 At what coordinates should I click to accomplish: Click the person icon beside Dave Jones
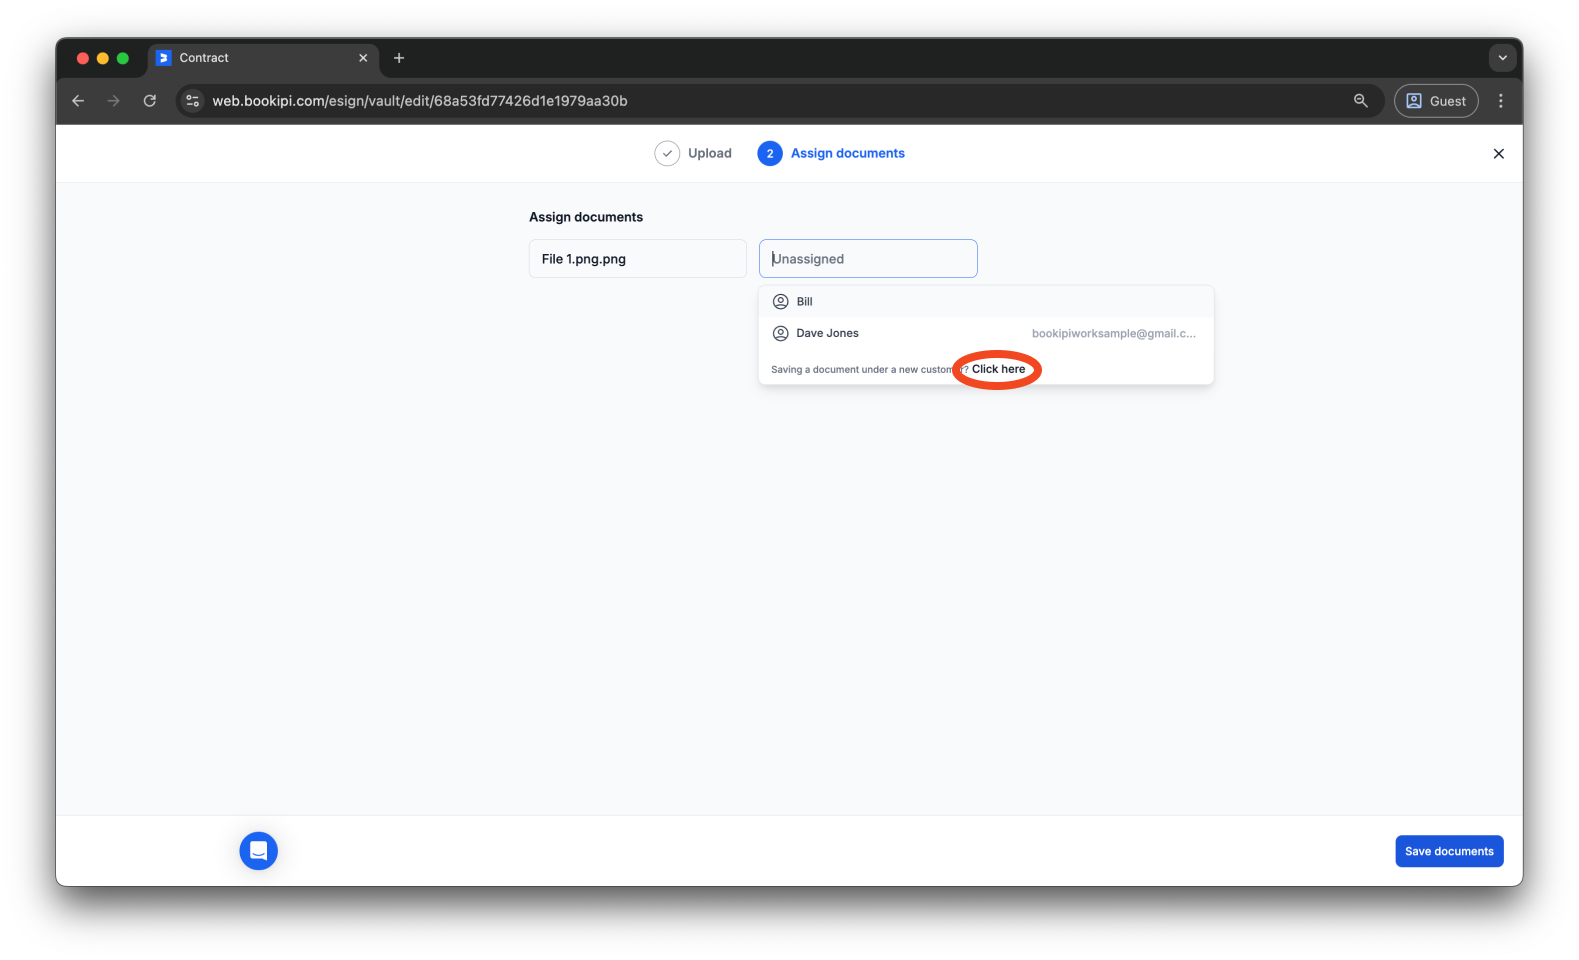[x=781, y=334]
